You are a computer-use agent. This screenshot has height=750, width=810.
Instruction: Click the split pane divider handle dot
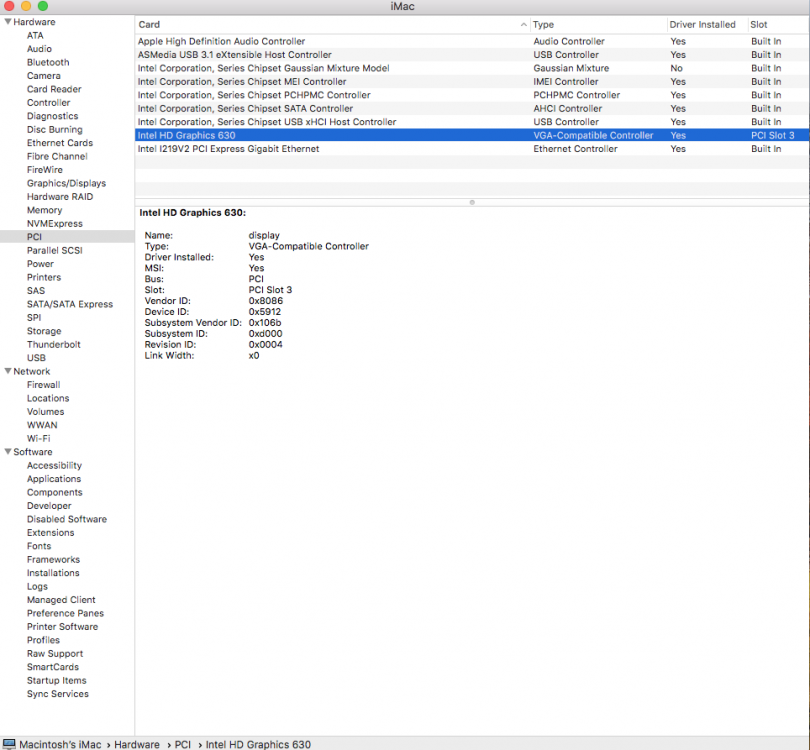(x=472, y=202)
